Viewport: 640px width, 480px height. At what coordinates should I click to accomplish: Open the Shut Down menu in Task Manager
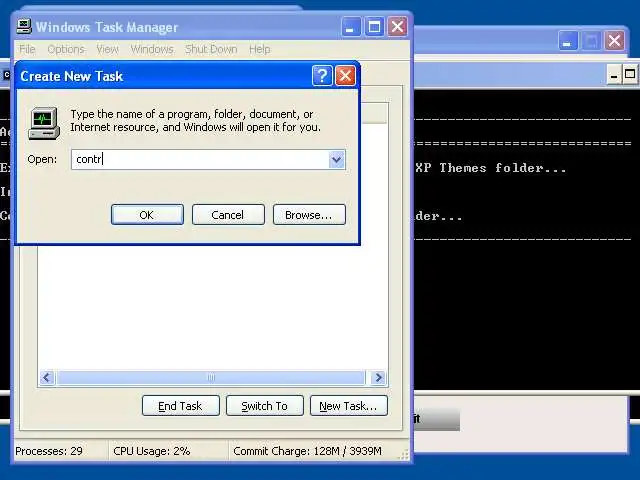211,49
